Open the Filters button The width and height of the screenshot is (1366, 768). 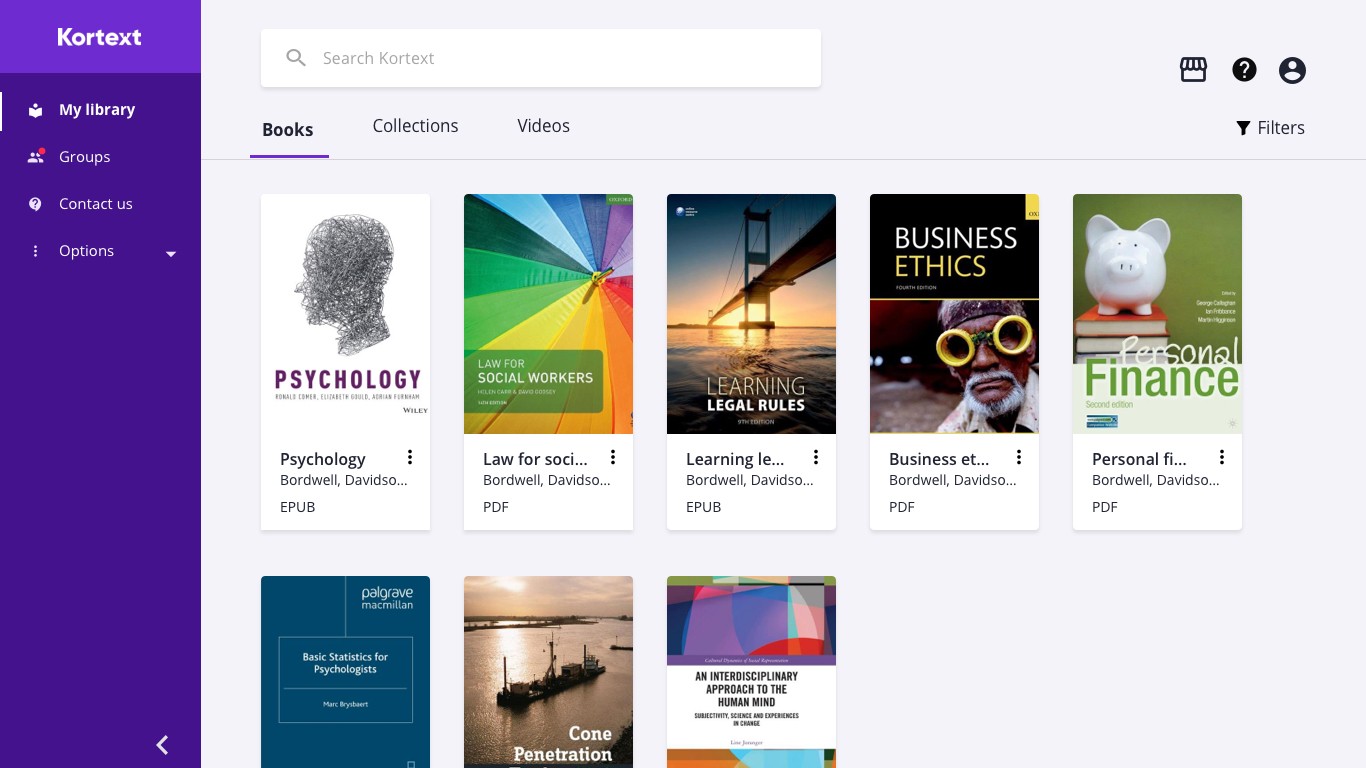click(x=1270, y=128)
